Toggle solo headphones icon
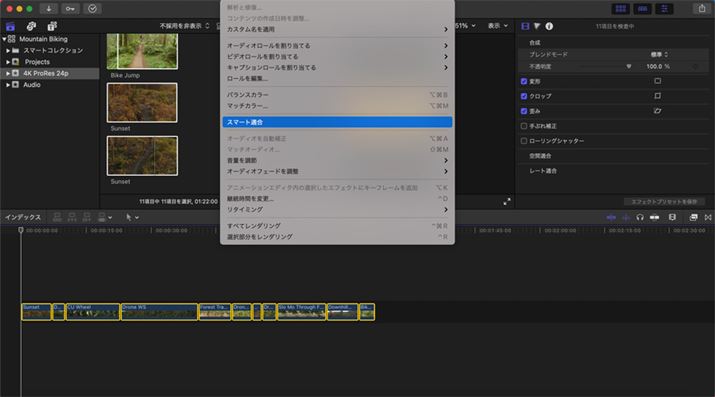Screen dimensions: 715x397 (640, 217)
